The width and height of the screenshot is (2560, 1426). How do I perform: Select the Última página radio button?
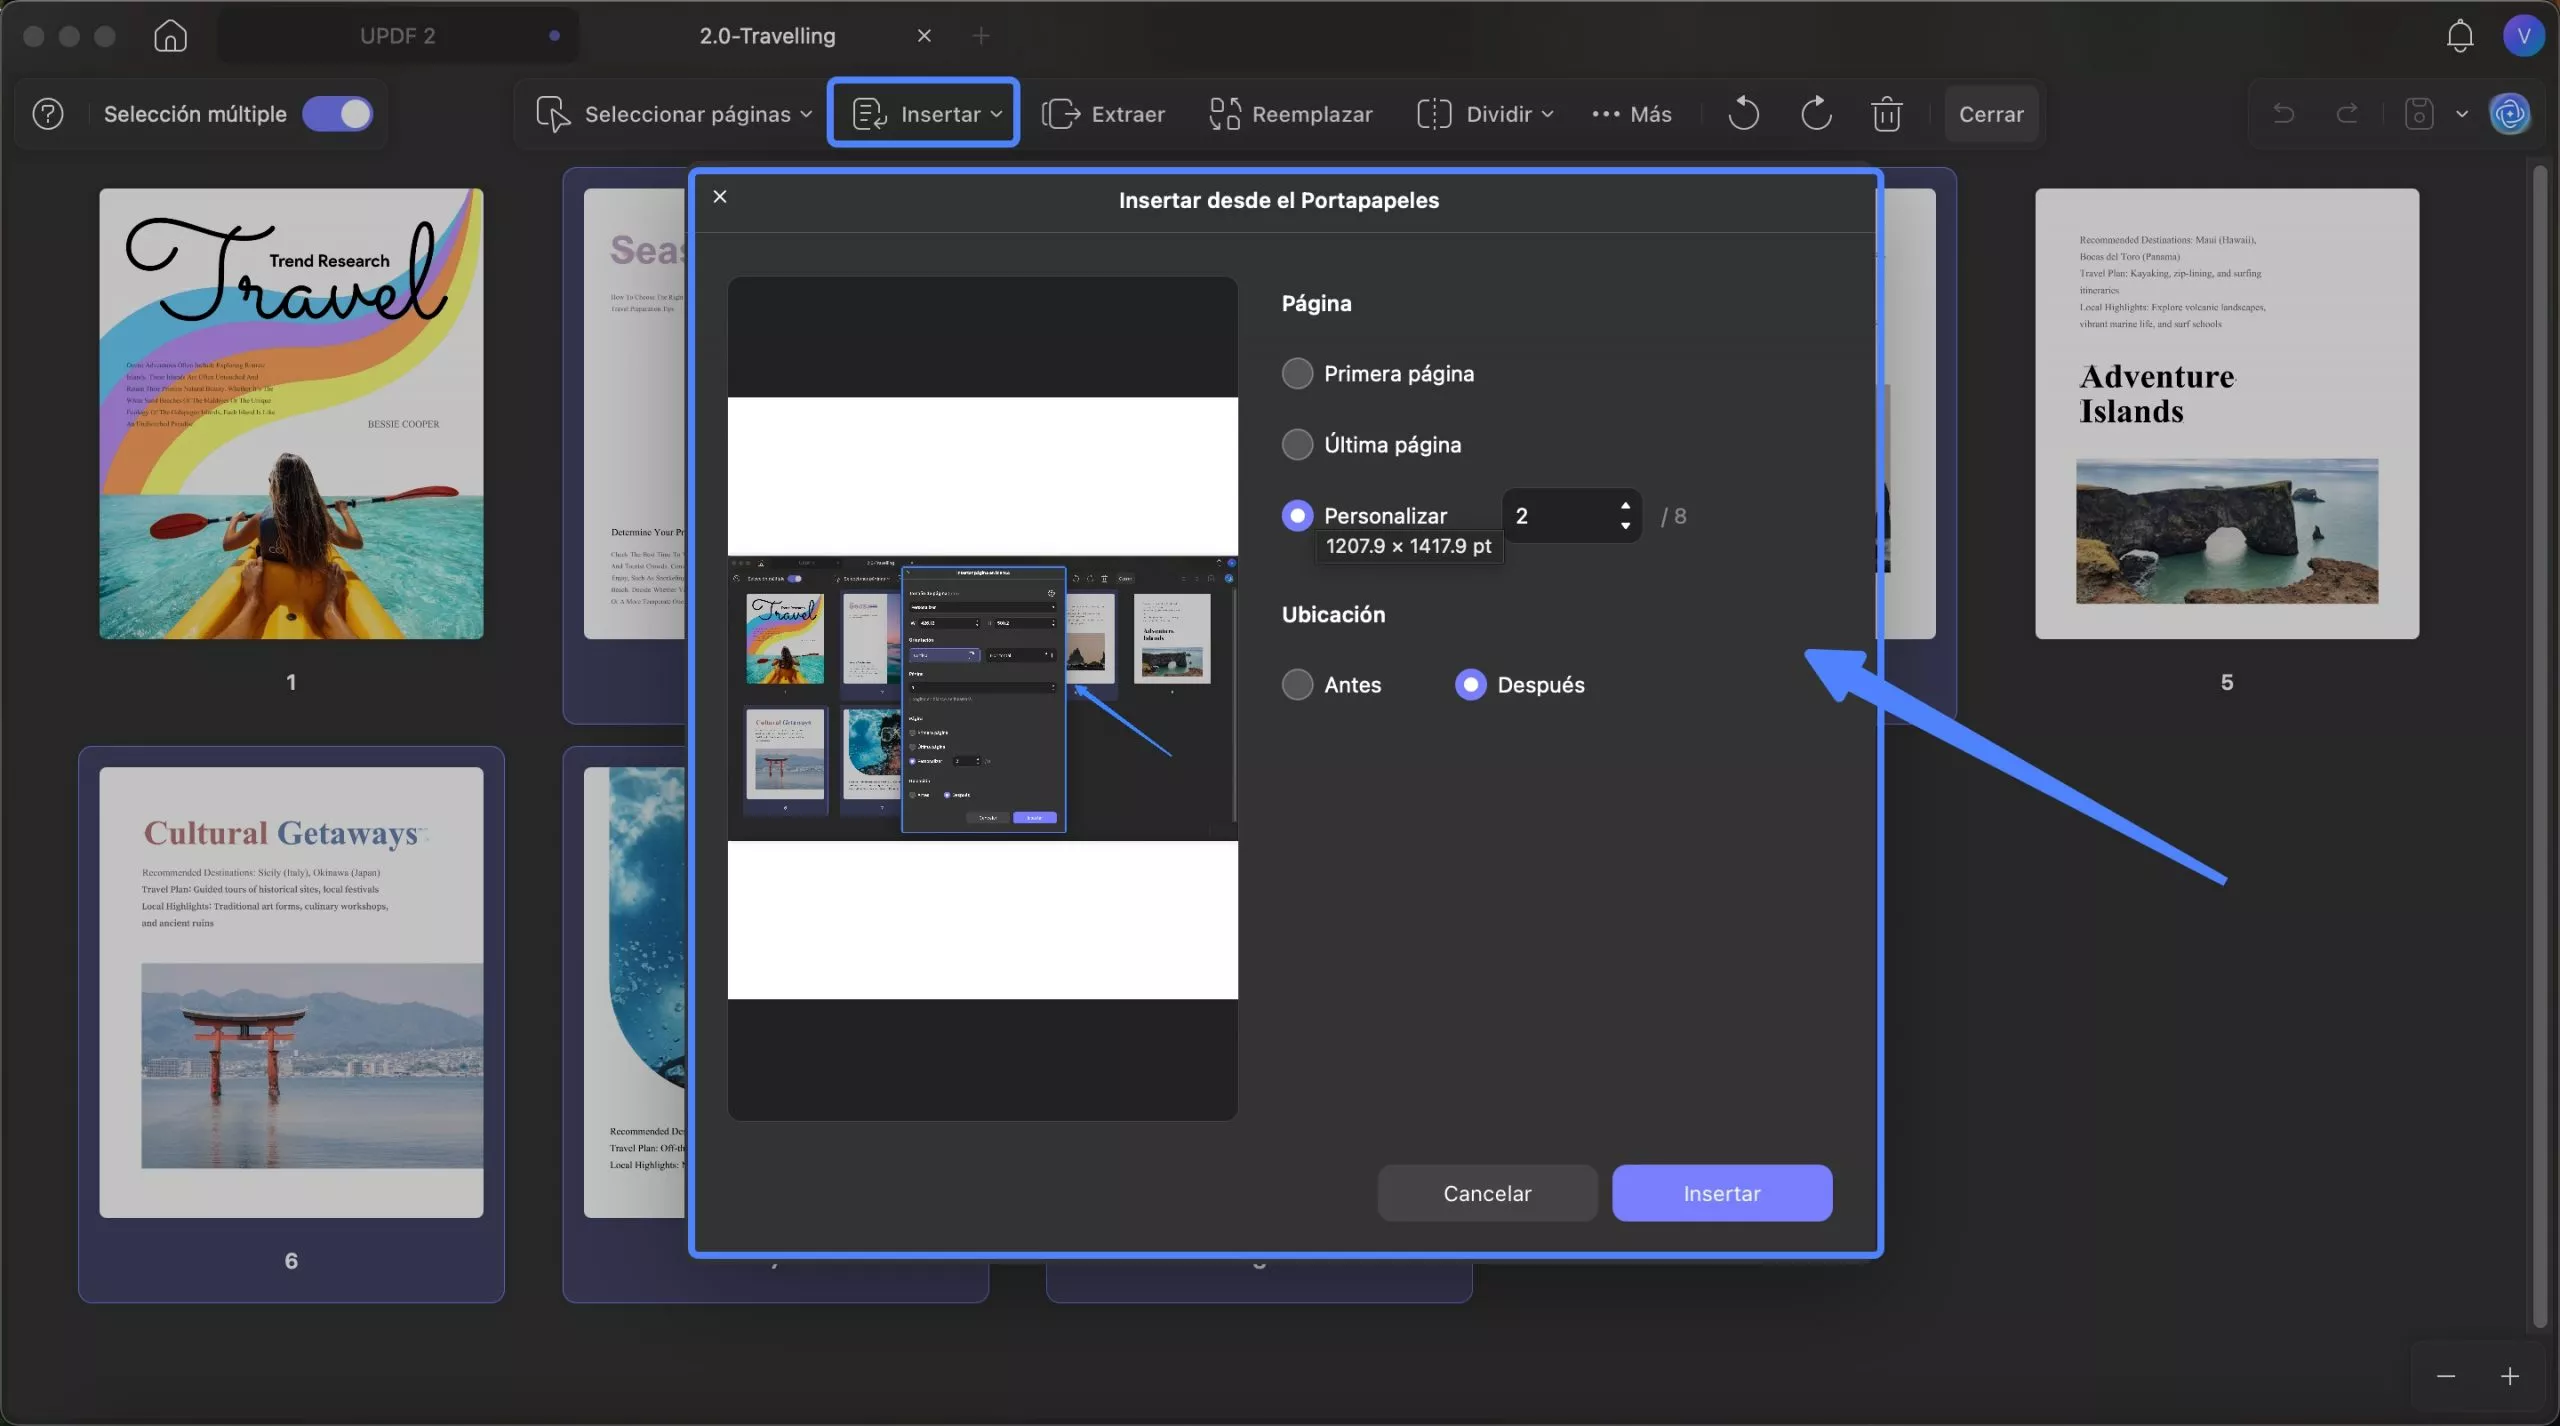point(1297,444)
